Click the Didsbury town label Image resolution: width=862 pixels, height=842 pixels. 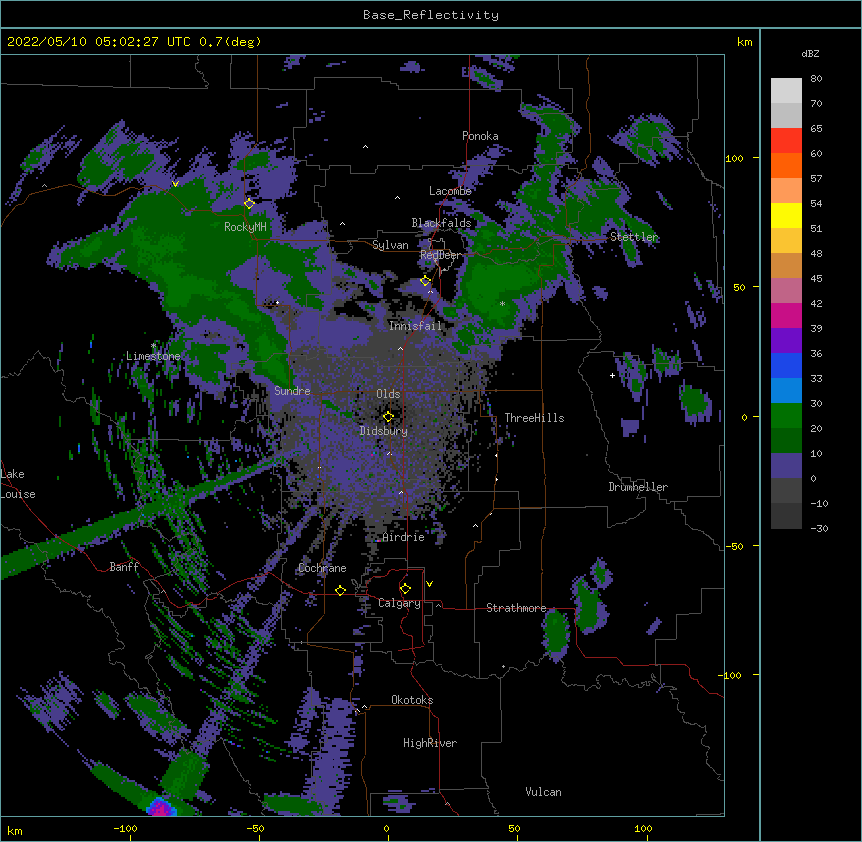[384, 431]
